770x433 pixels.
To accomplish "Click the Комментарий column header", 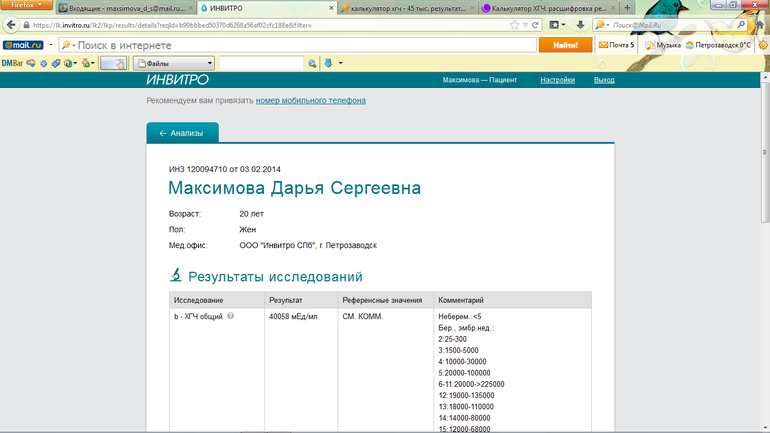I will coord(461,300).
